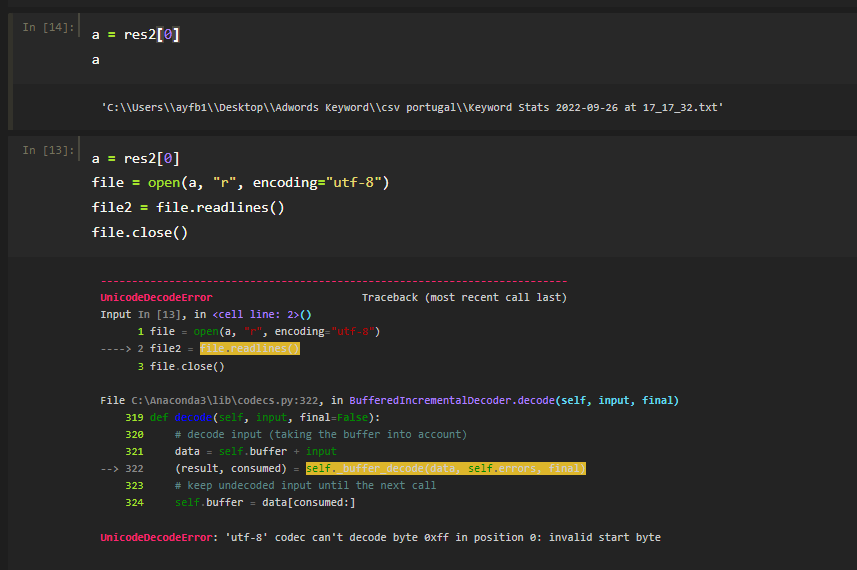This screenshot has width=857, height=570.
Task: Click the 'a = res2[0]' line in cell 13
Action: [x=136, y=158]
